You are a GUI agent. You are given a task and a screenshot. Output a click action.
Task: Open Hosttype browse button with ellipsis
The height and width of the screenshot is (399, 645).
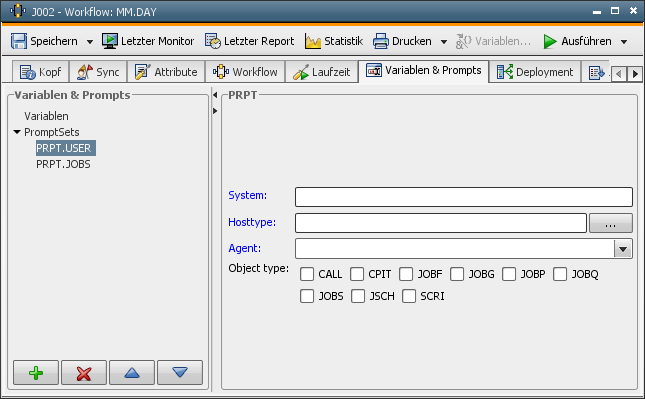[611, 223]
